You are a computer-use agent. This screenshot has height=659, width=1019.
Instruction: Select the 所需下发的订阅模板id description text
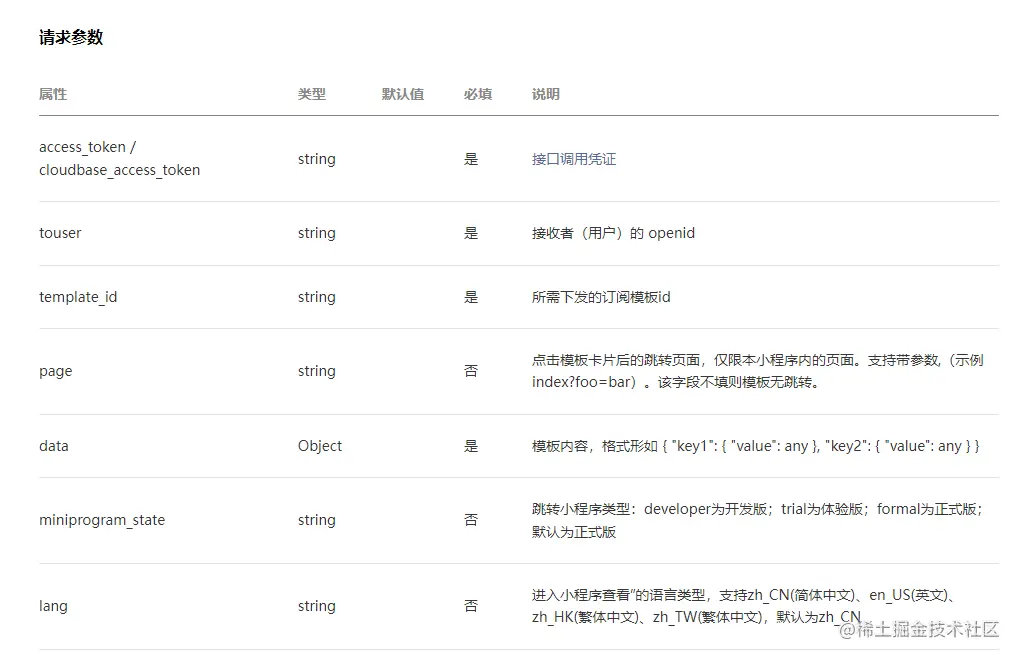tap(601, 297)
